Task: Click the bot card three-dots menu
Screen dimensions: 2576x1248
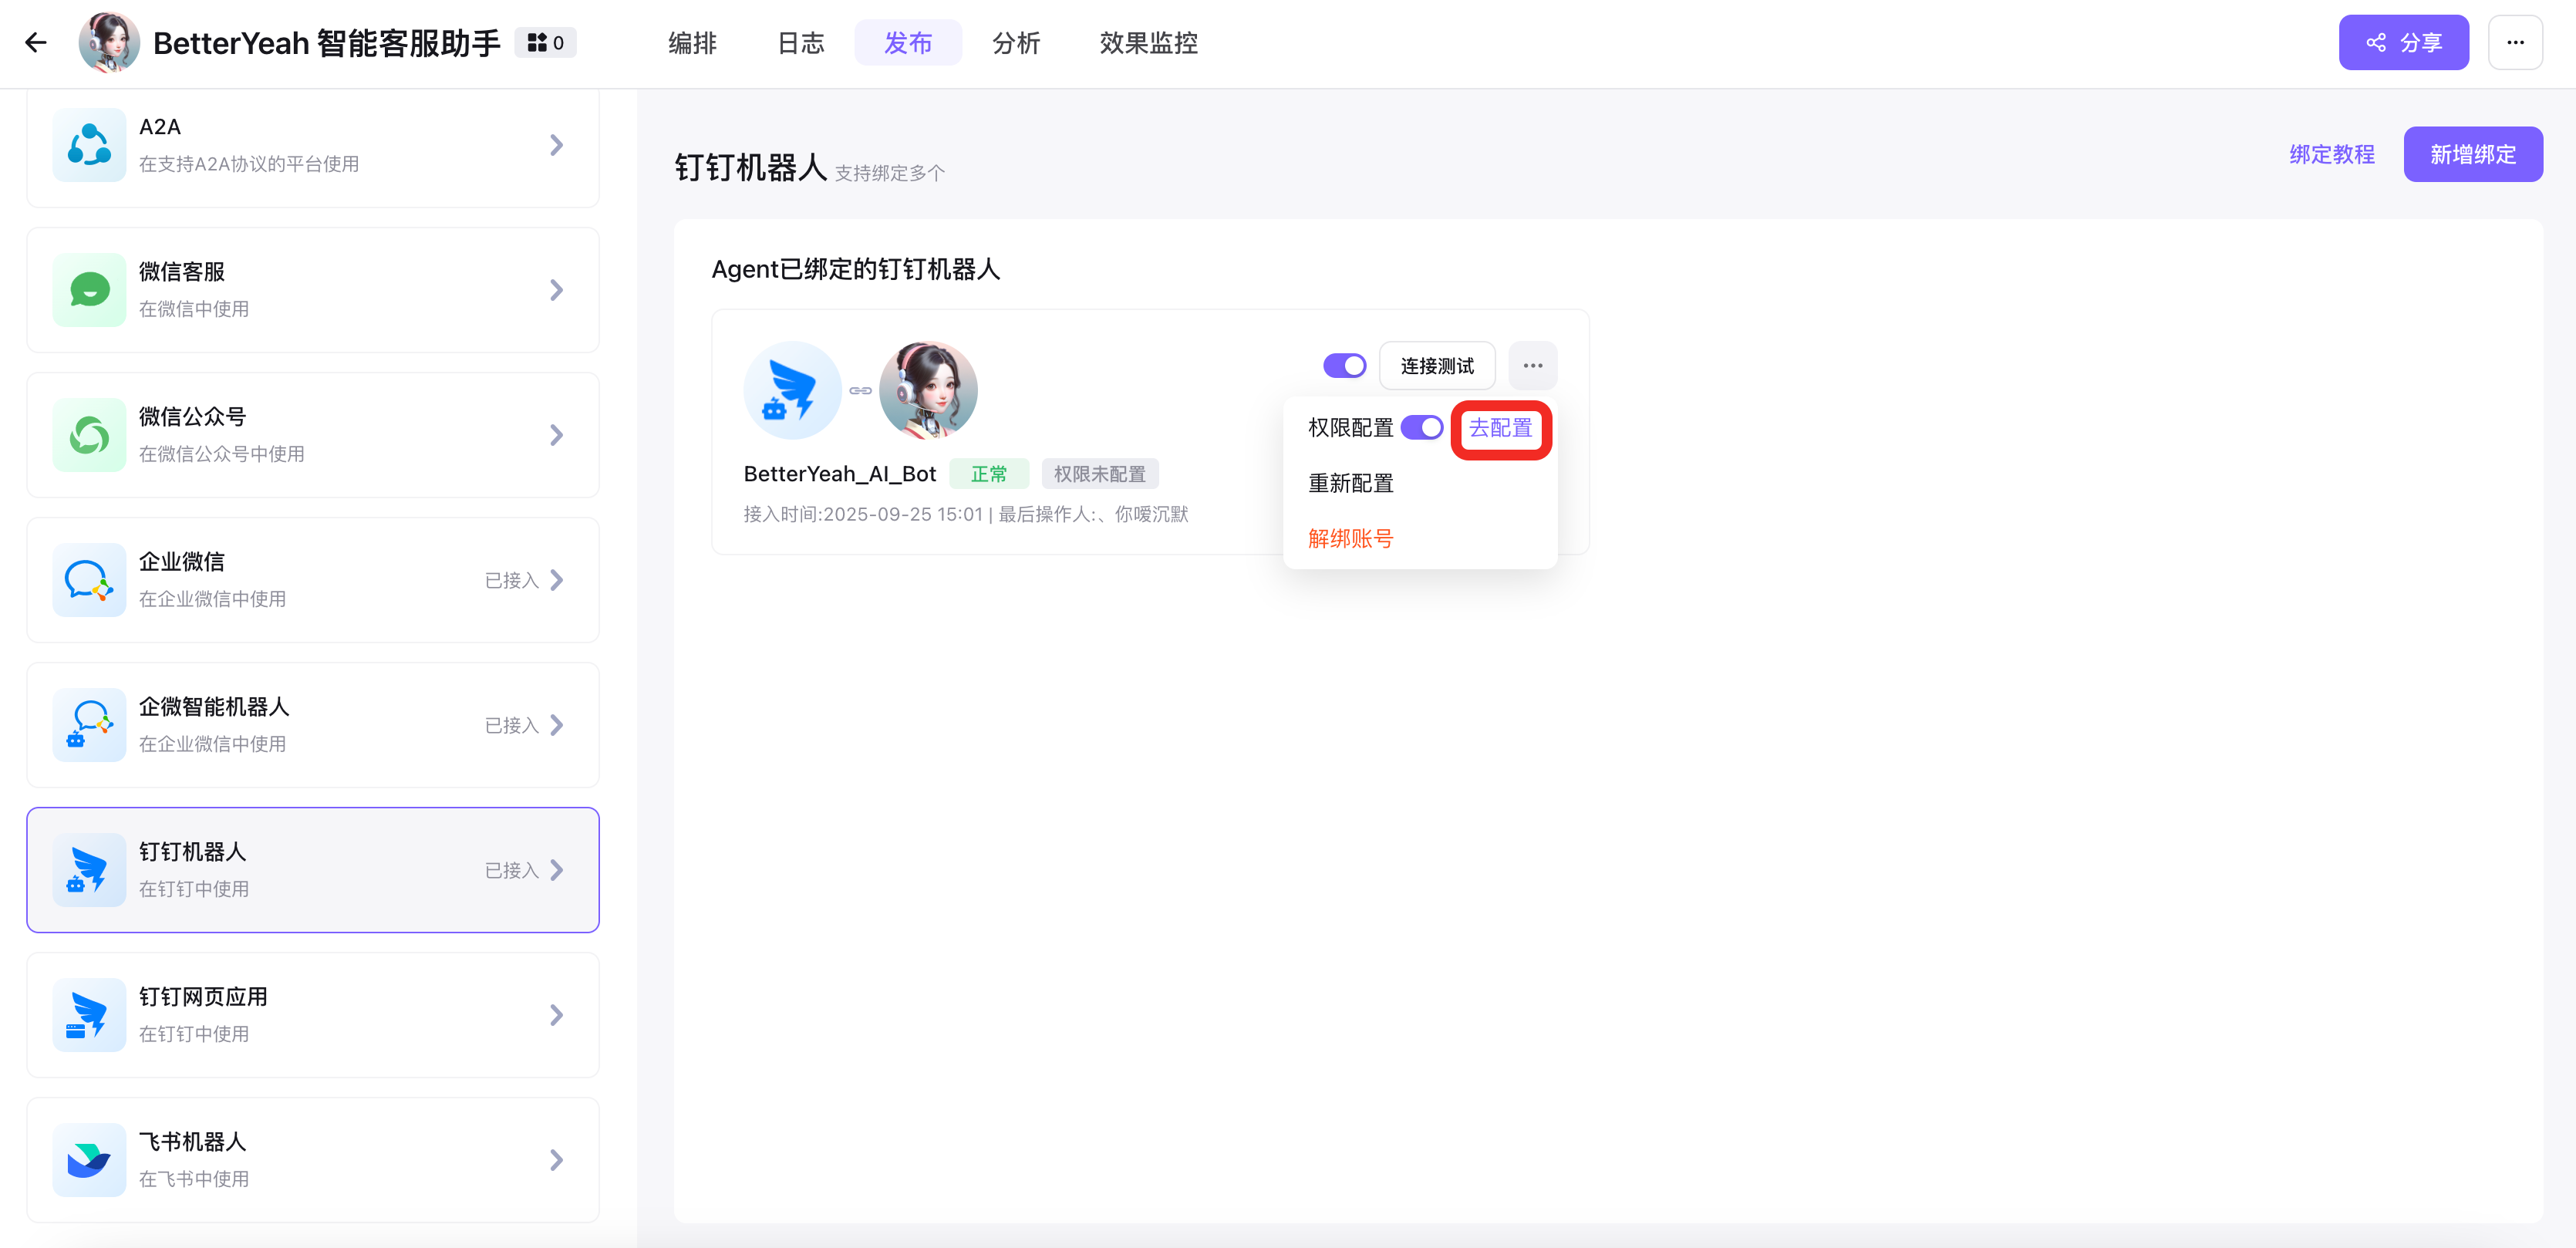Action: pos(1532,366)
